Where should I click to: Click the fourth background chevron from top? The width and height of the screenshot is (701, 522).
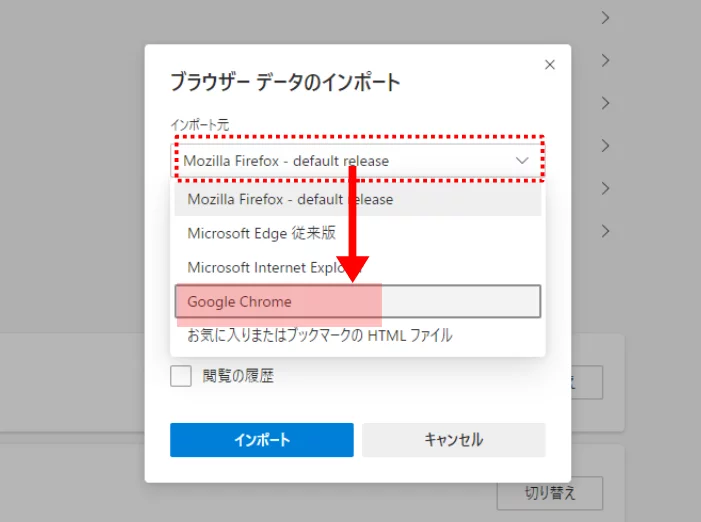pyautogui.click(x=605, y=146)
